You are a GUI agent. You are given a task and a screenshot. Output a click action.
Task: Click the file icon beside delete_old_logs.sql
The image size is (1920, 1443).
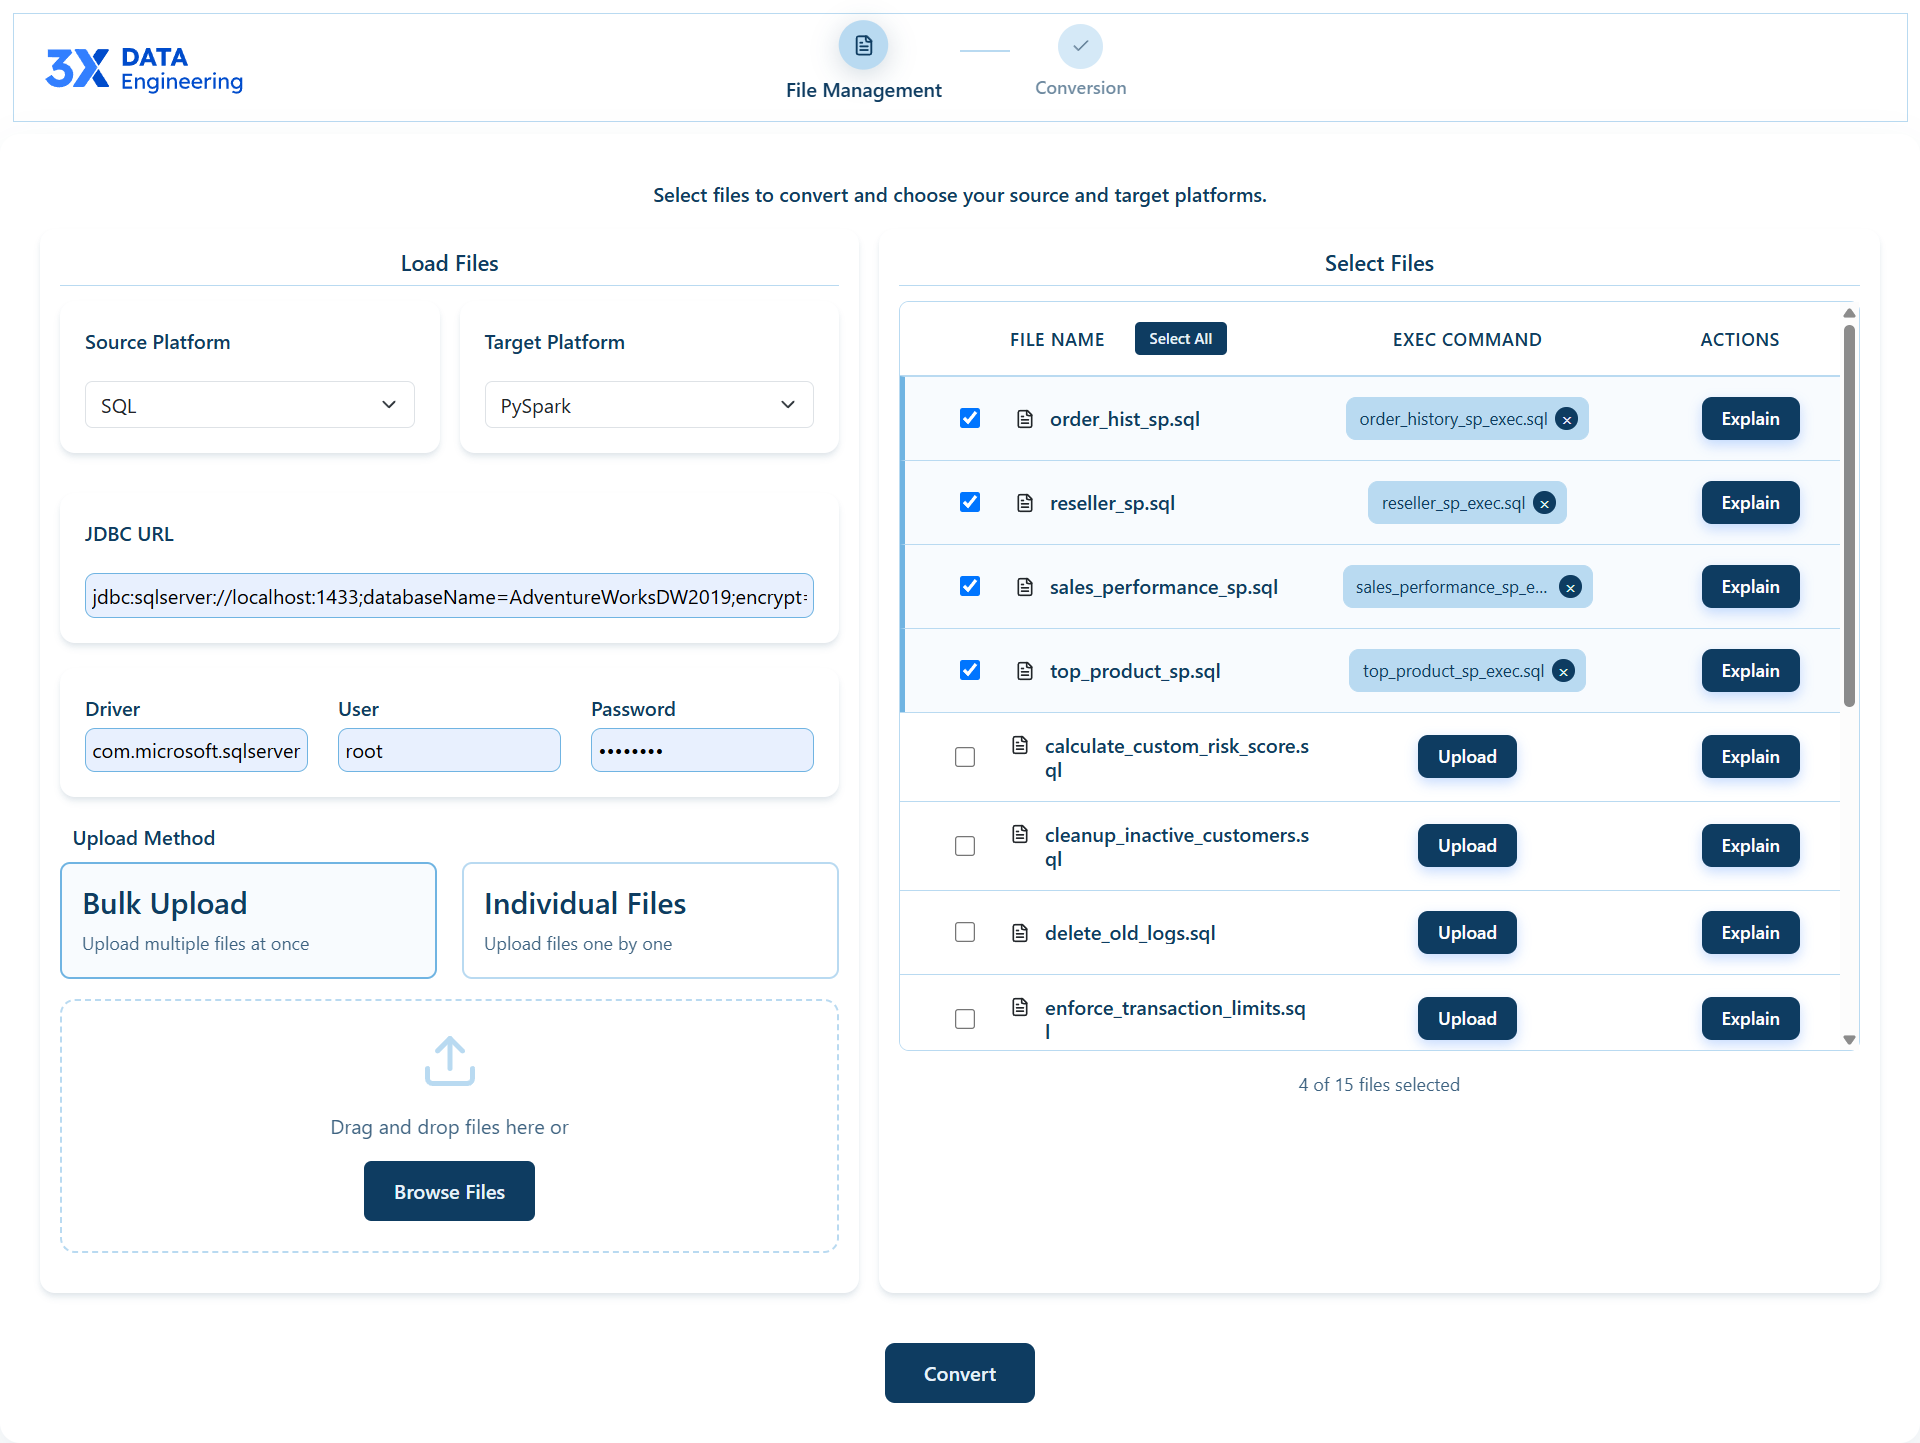point(1020,933)
